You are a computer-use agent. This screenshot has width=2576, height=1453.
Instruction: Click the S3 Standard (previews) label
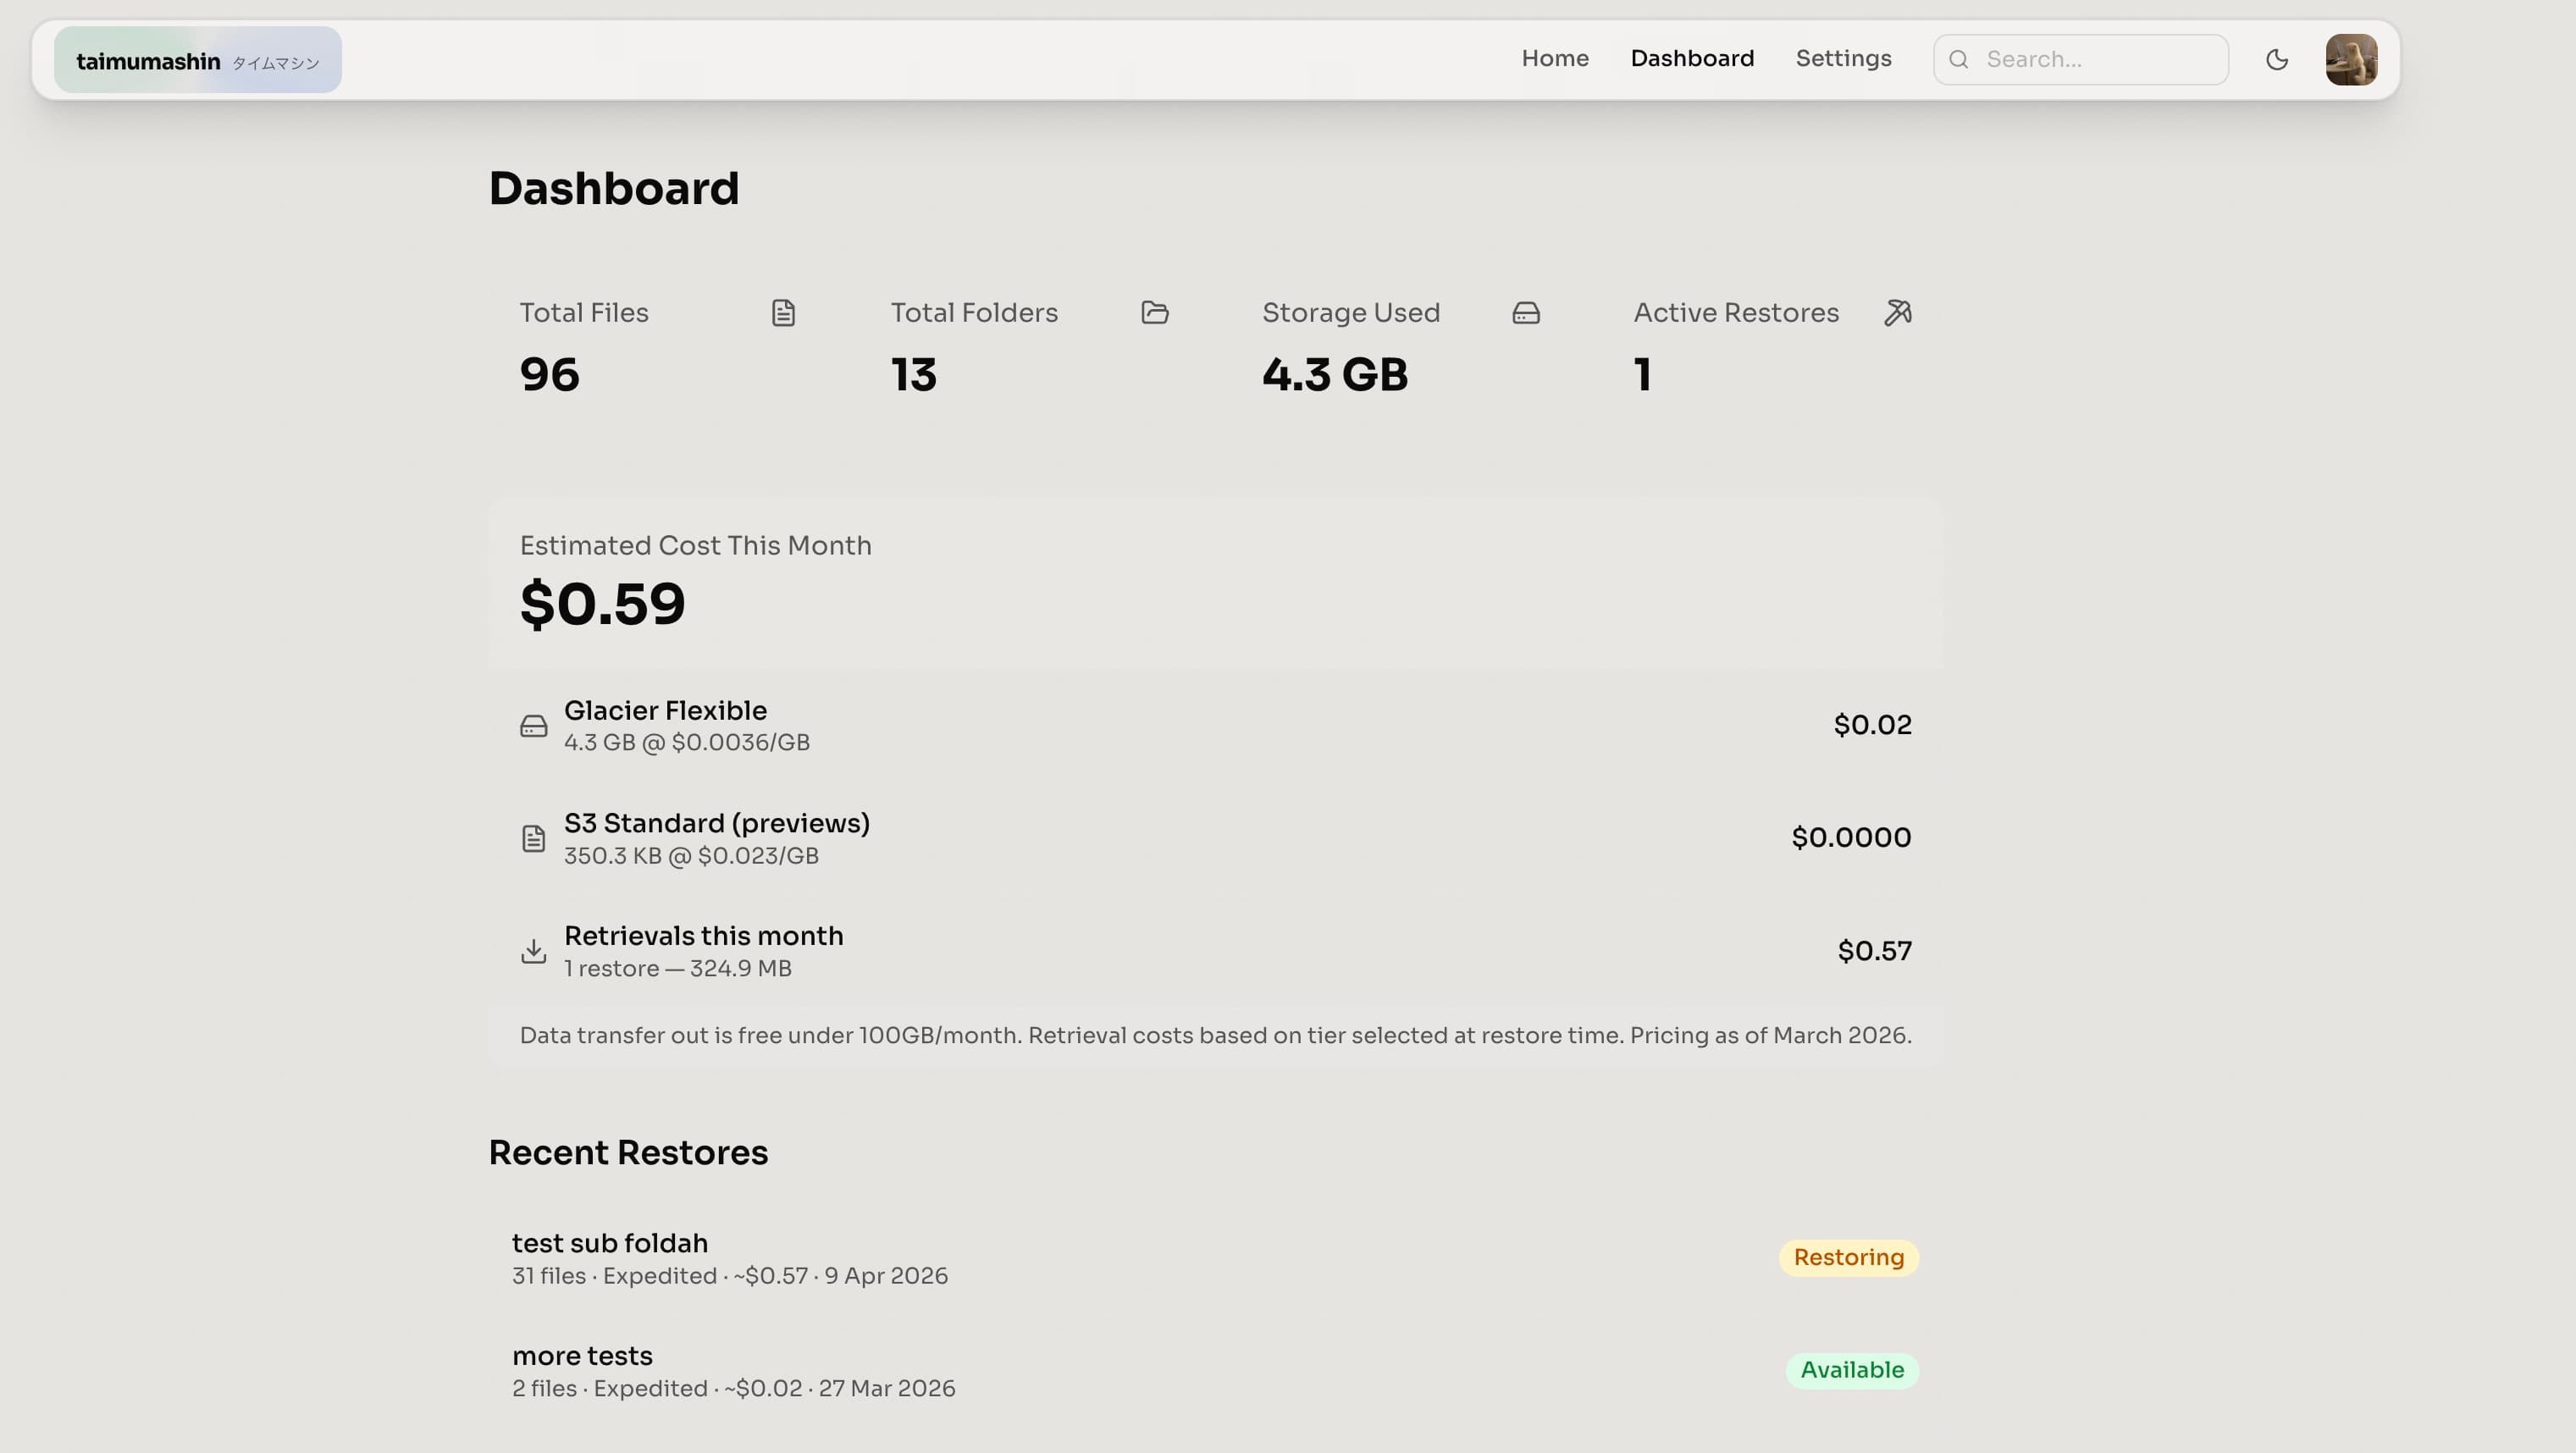click(716, 823)
